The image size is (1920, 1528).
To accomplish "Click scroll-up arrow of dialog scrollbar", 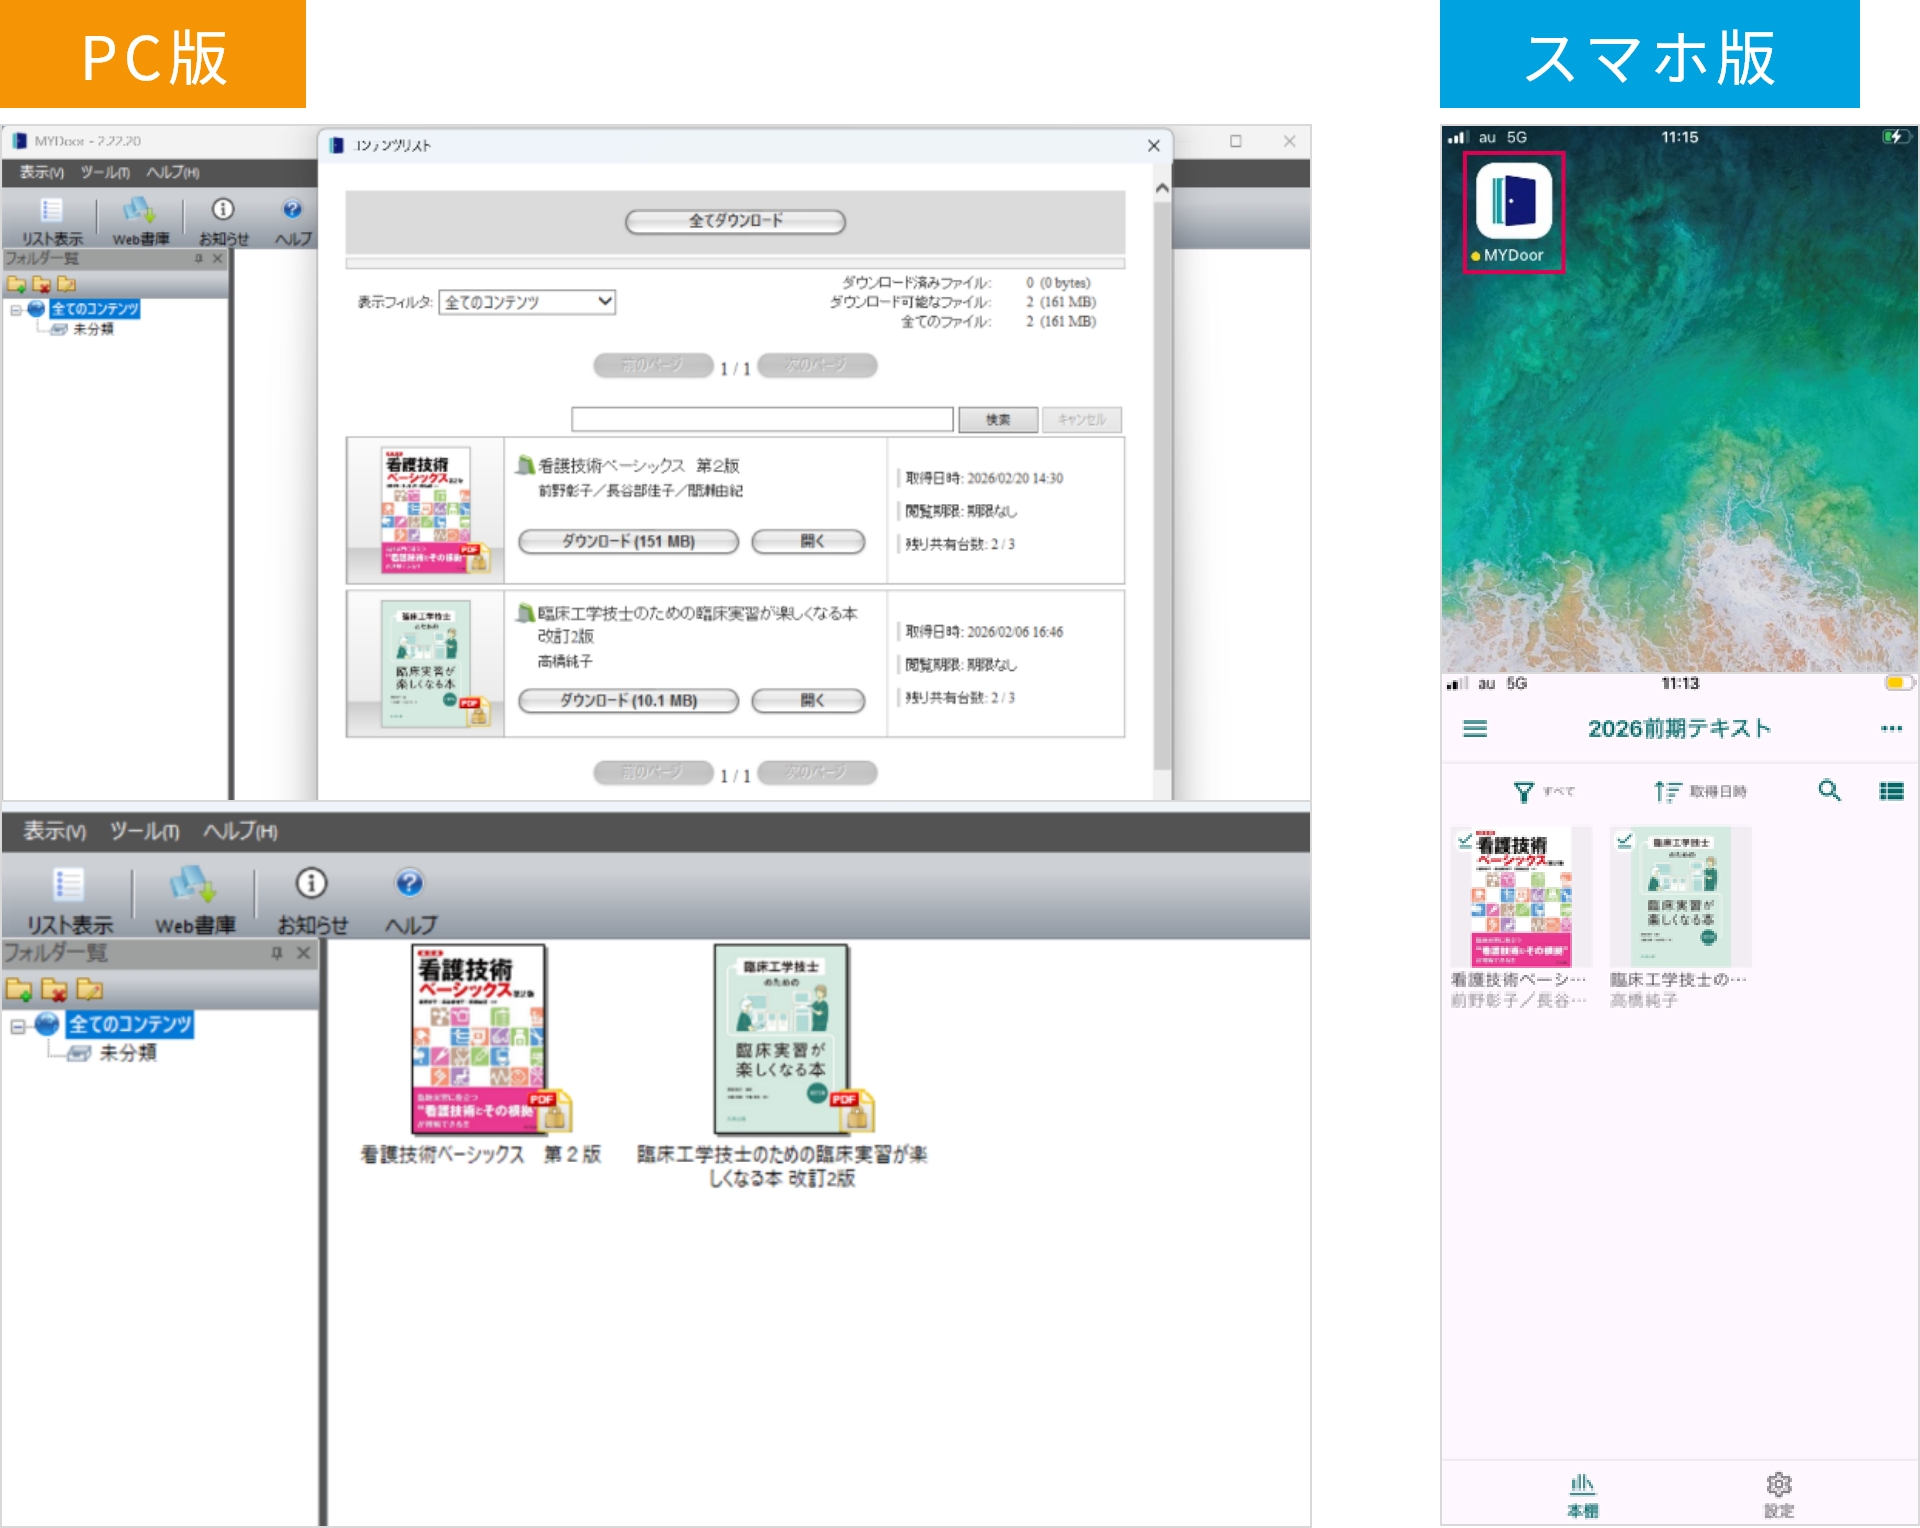I will point(1162,189).
